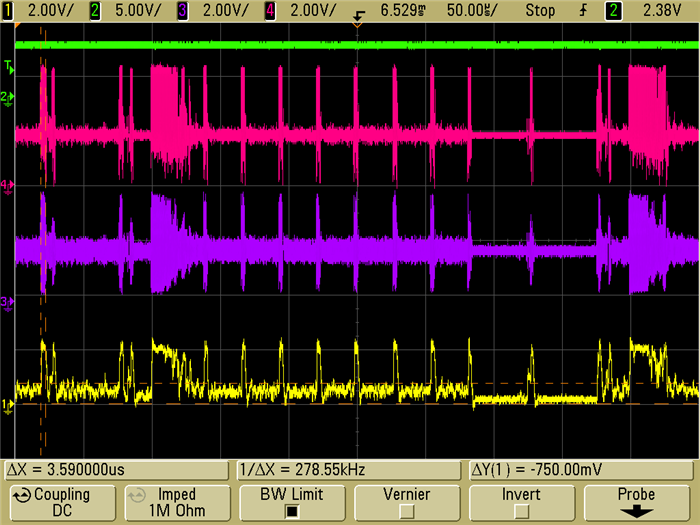Click the orange start-of-record corner marker

[18, 25]
